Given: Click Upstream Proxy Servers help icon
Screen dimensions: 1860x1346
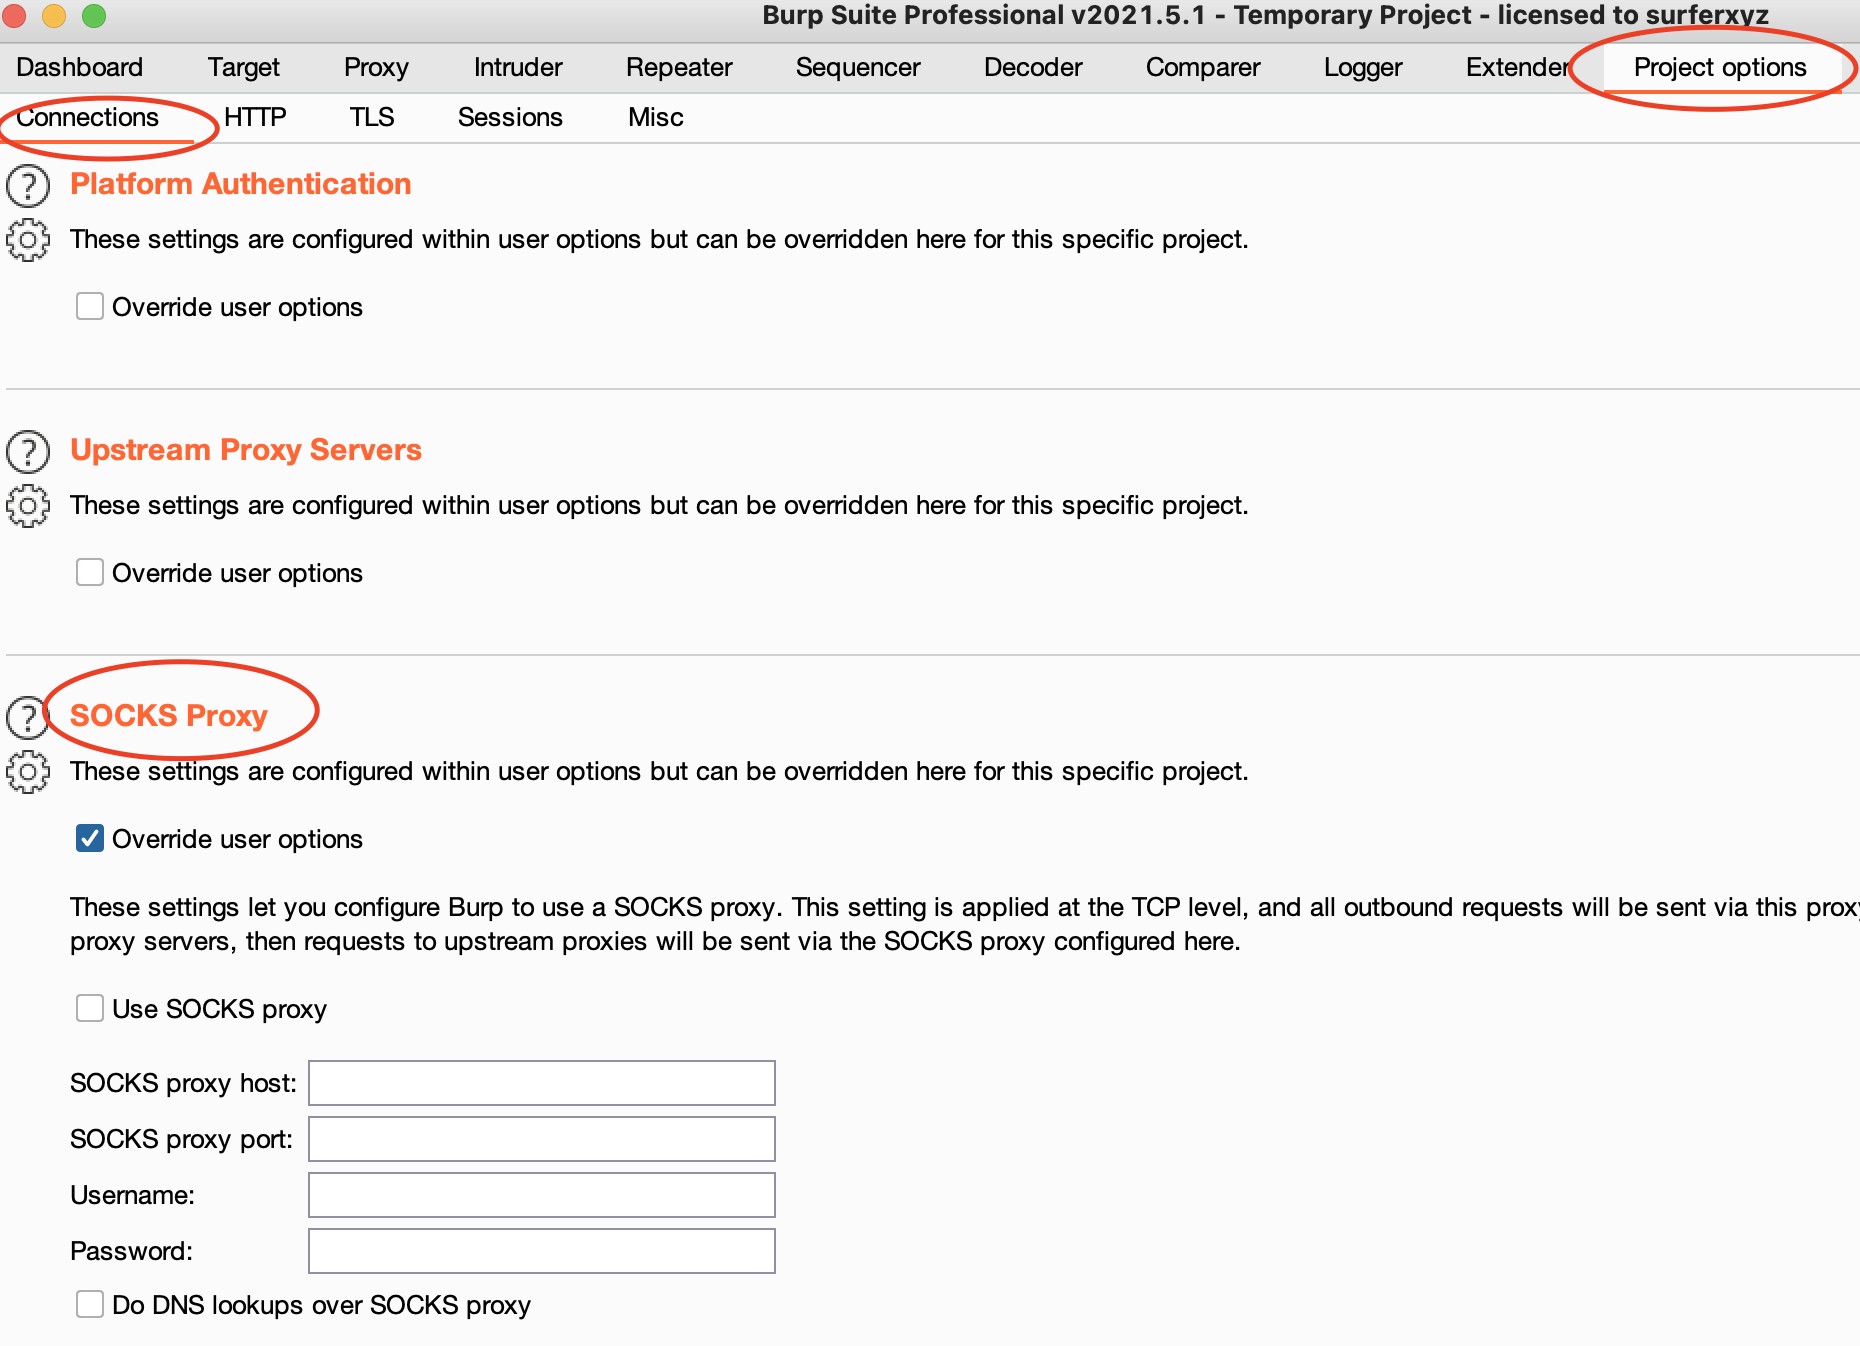Looking at the screenshot, I should coord(28,452).
